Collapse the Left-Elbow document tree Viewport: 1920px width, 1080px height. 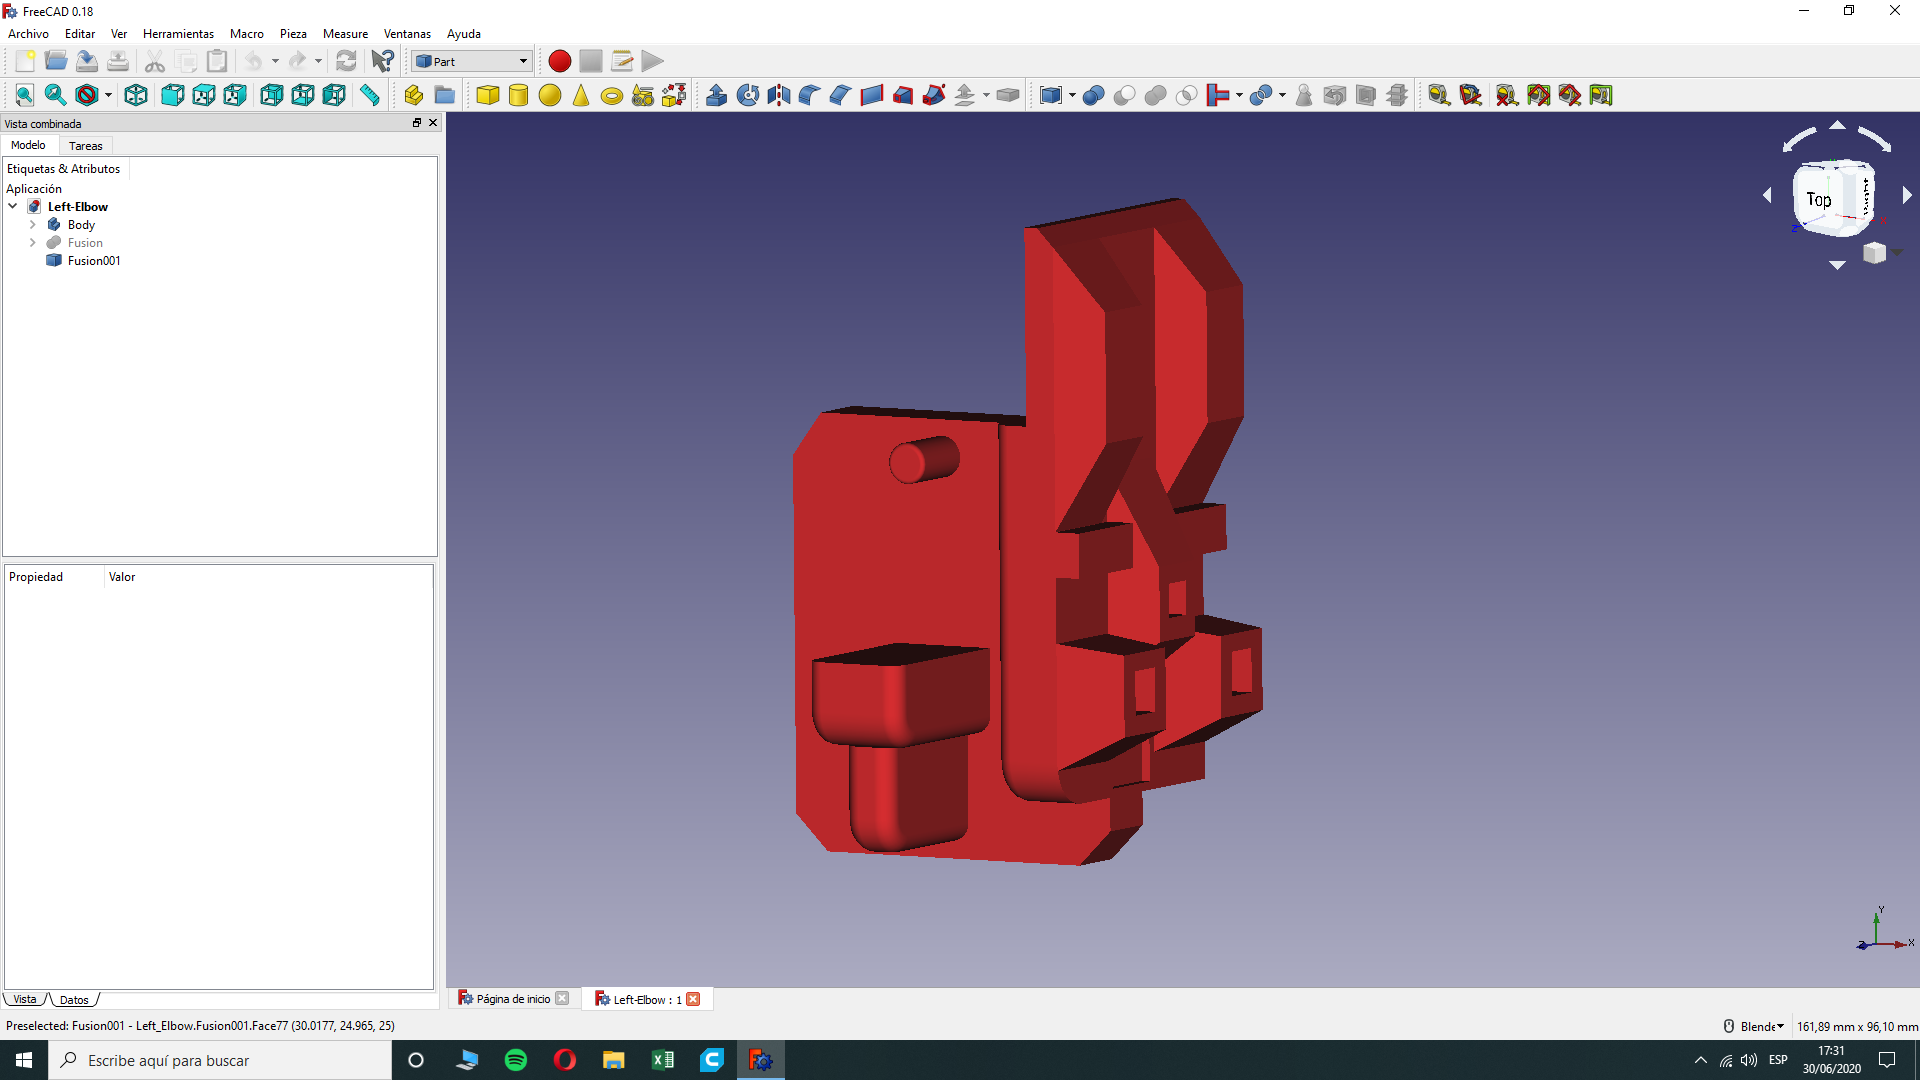[13, 207]
